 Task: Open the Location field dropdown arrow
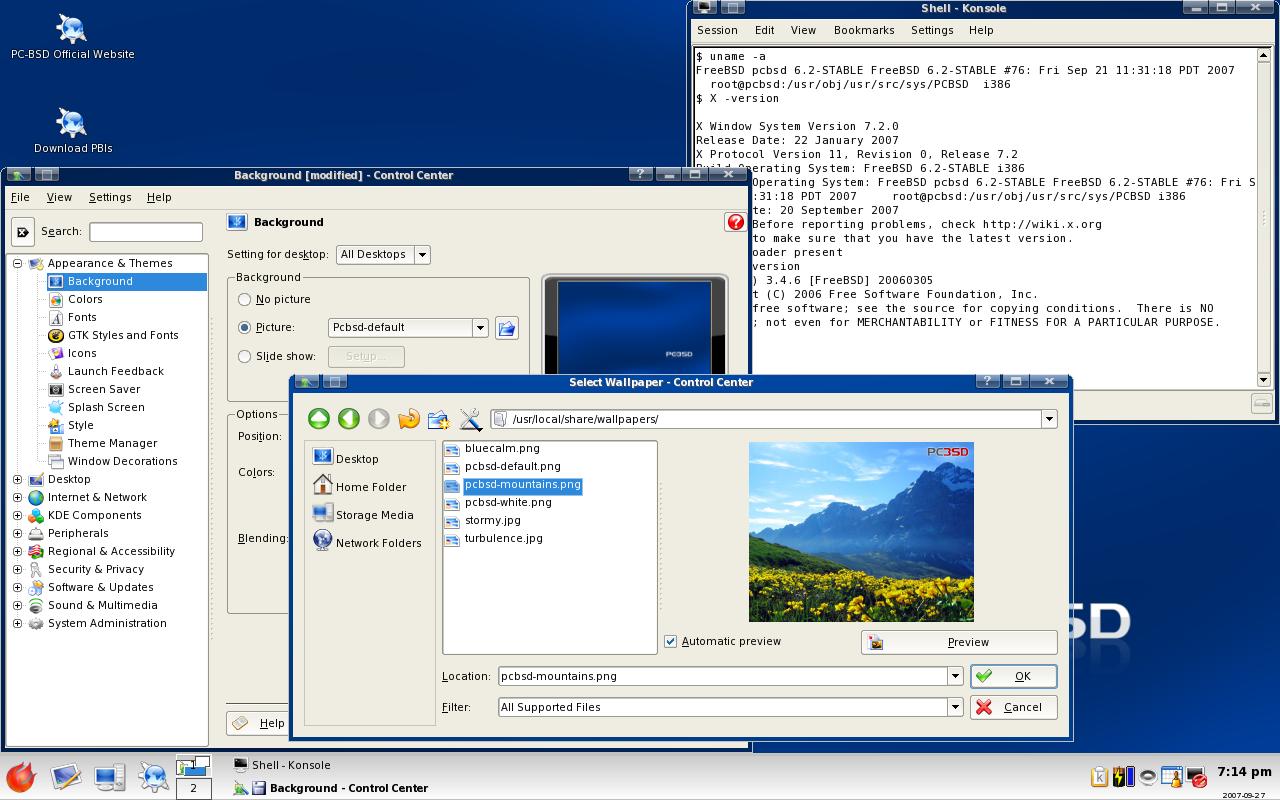pos(955,677)
